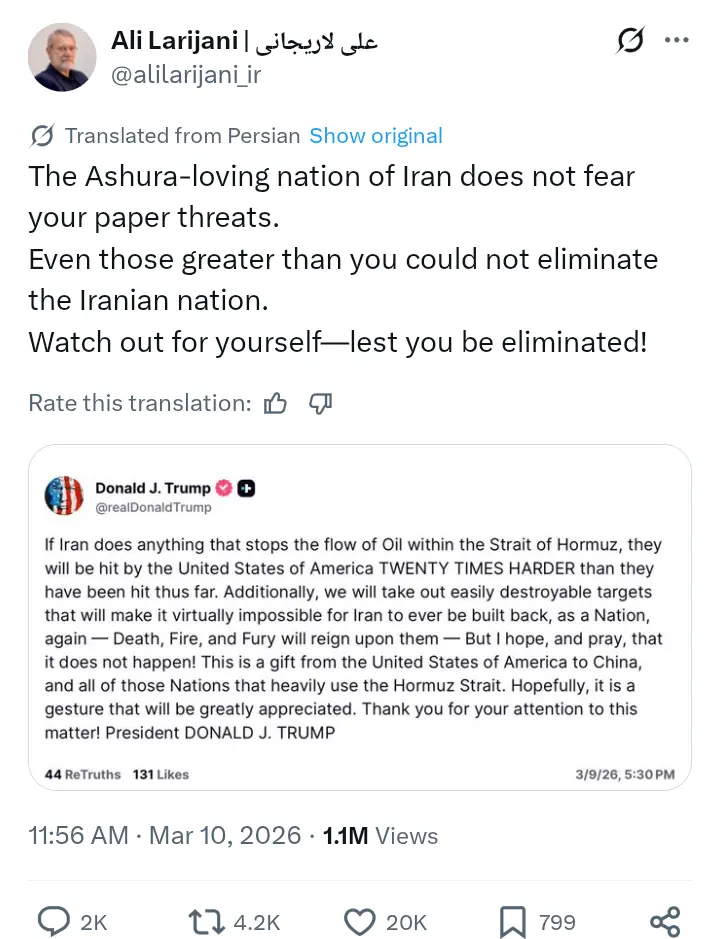The height and width of the screenshot is (939, 720).
Task: Bookmark this post
Action: tap(513, 920)
